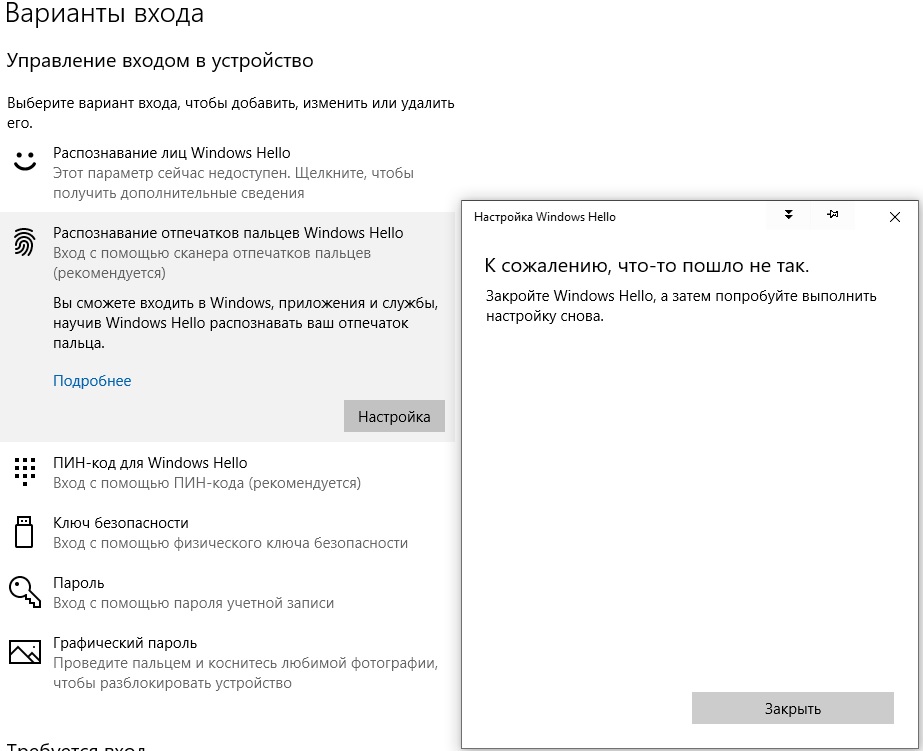Click the dialog title Настройка Windows Hello
The image size is (923, 751).
click(x=544, y=217)
